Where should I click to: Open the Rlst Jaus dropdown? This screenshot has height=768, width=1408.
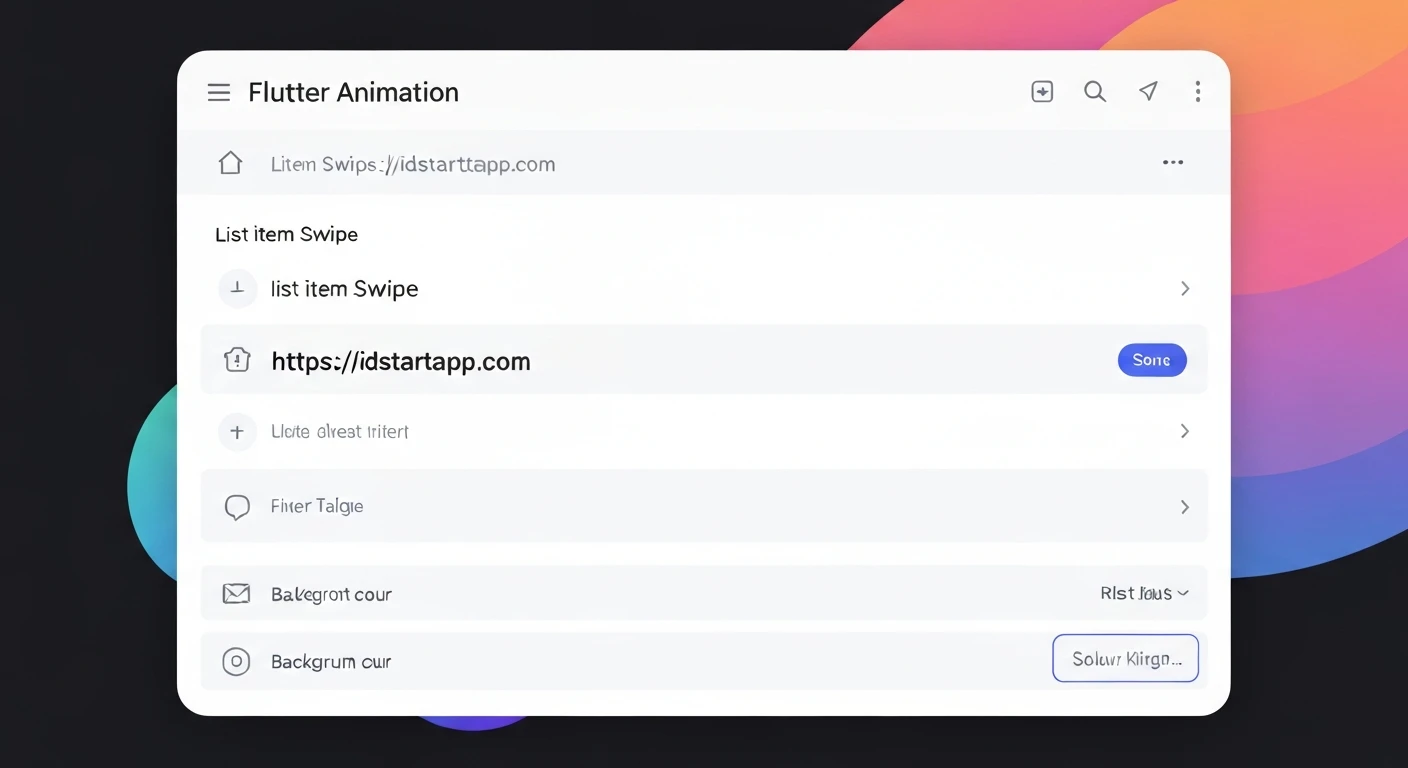(x=1145, y=593)
